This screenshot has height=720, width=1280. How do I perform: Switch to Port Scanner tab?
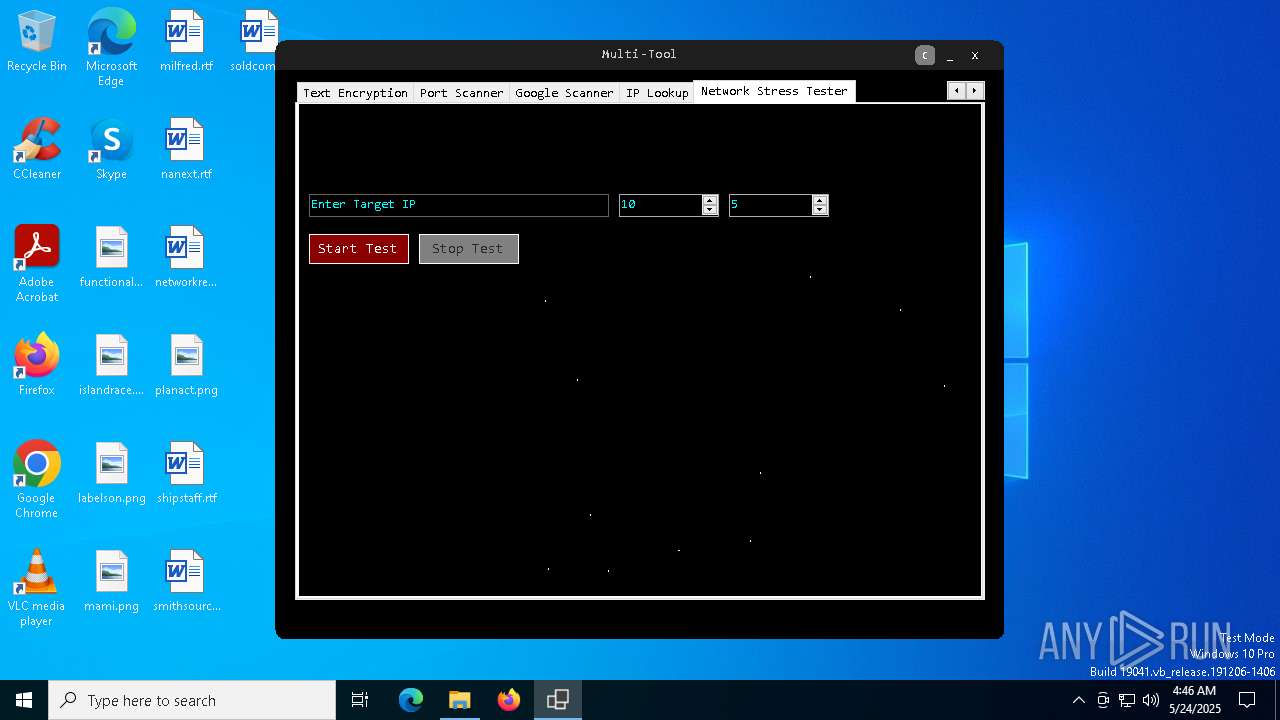(x=461, y=93)
